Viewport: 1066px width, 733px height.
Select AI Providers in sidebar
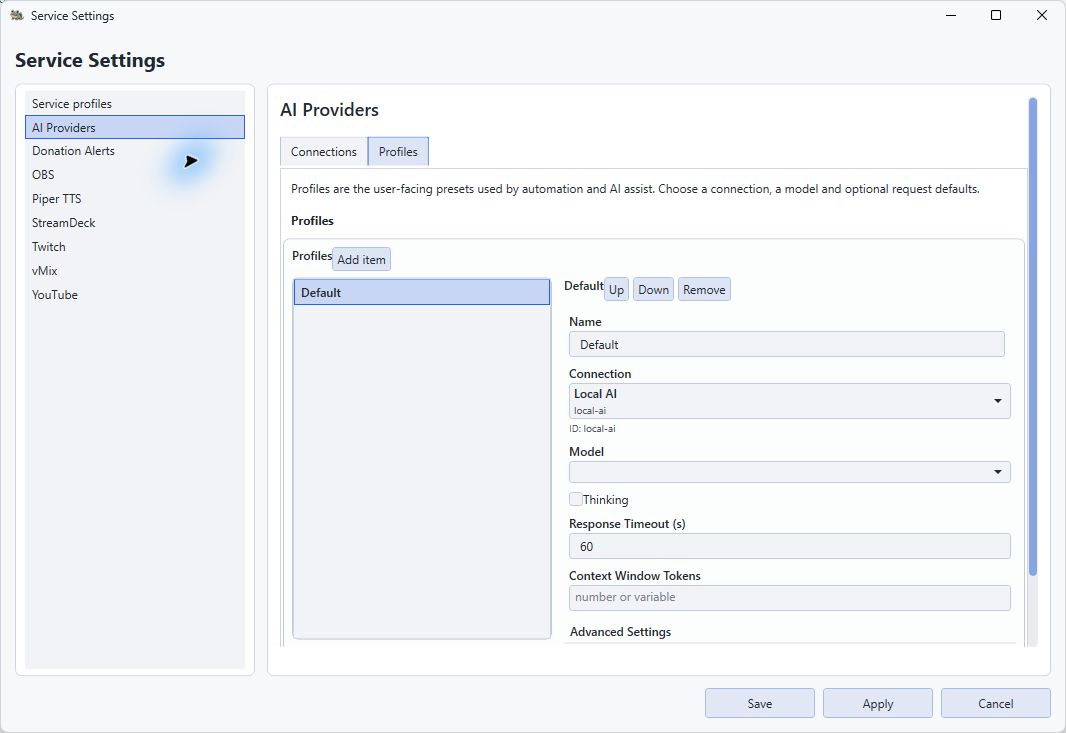click(135, 127)
